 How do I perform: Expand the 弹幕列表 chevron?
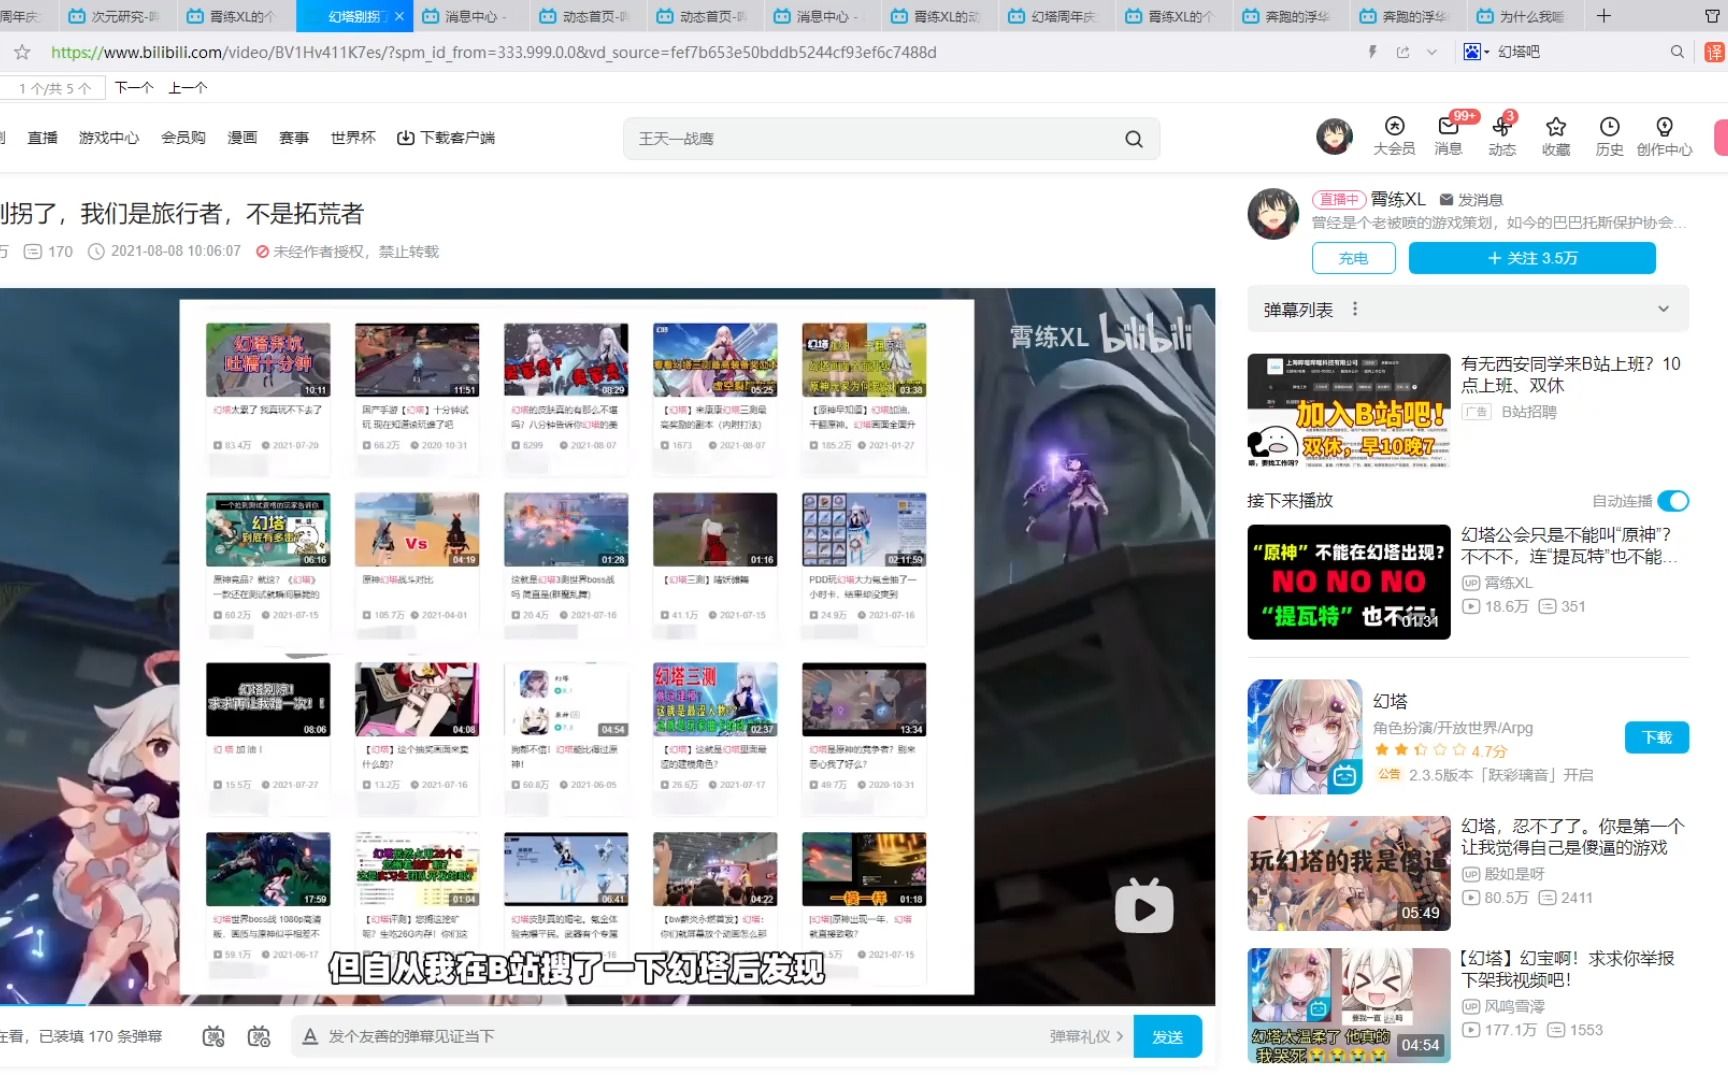[1663, 309]
